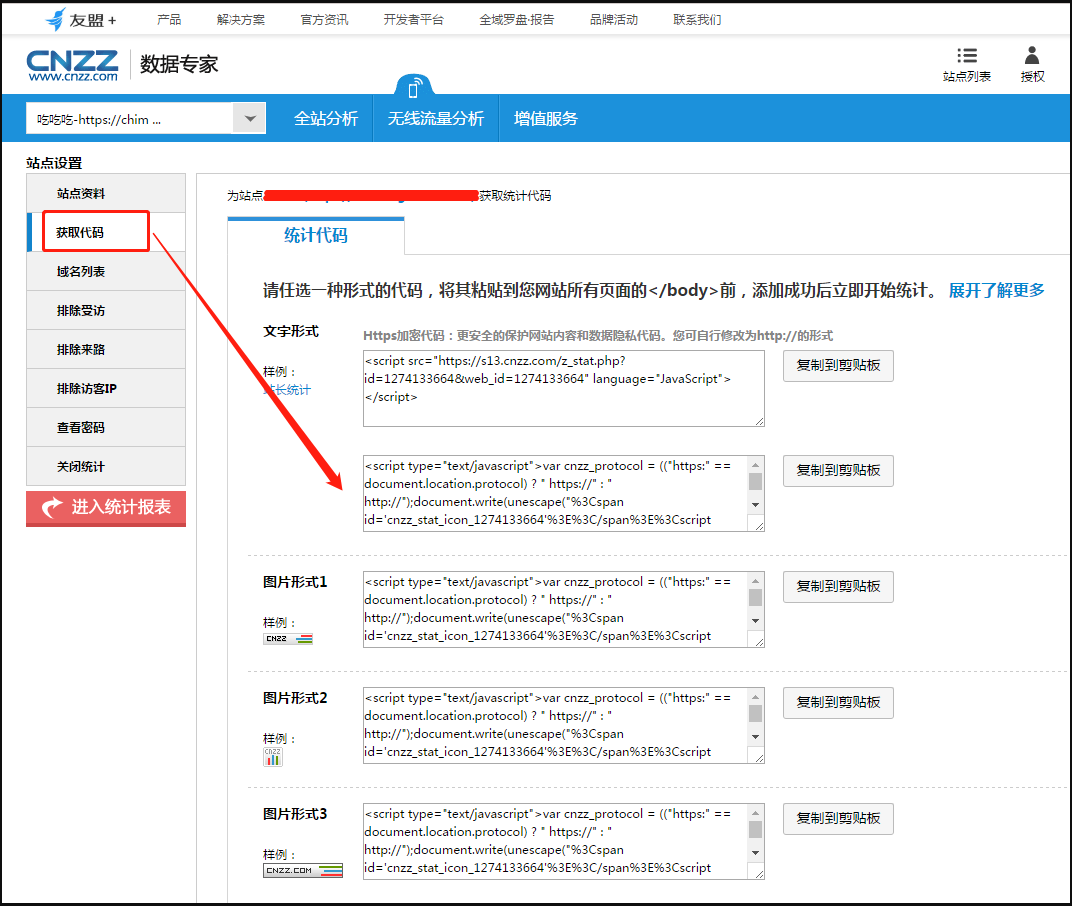Click the scrollbar thumb of 图片形式3 code box
1072x906 pixels.
[755, 829]
